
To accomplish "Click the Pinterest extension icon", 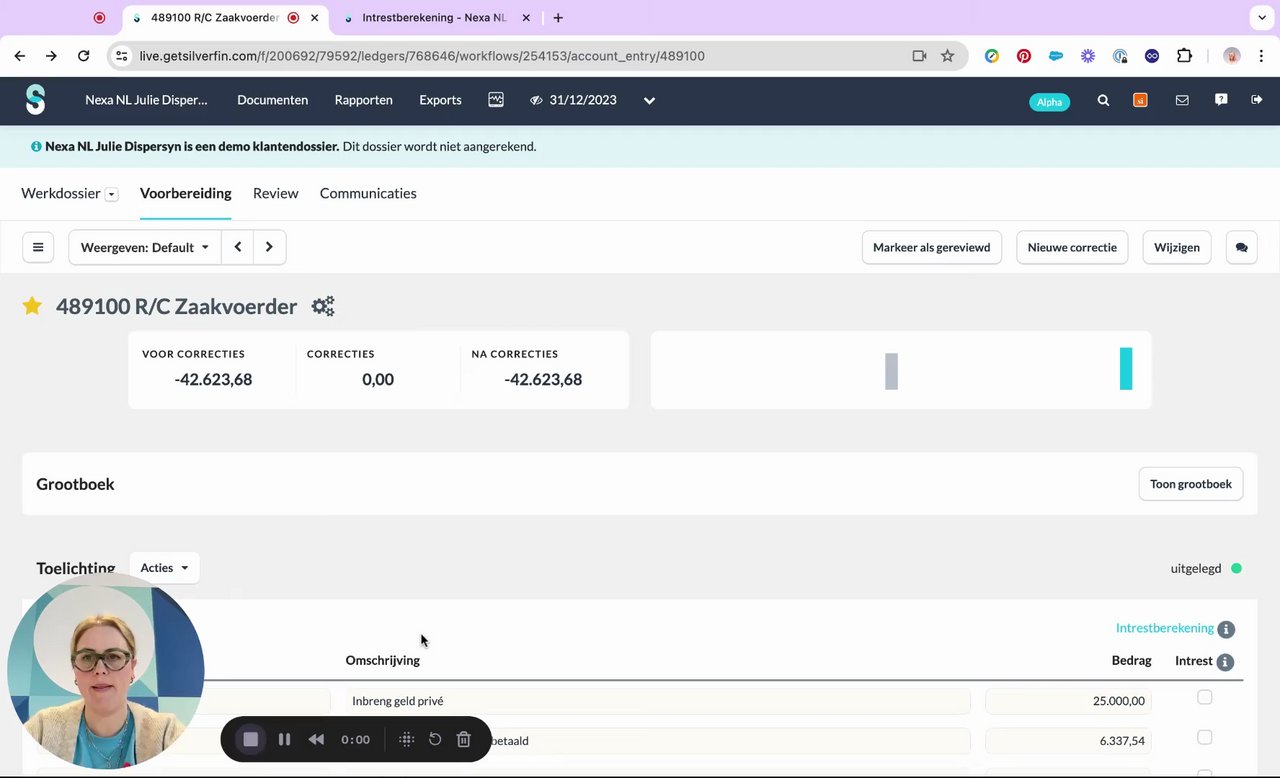I will [x=1024, y=56].
